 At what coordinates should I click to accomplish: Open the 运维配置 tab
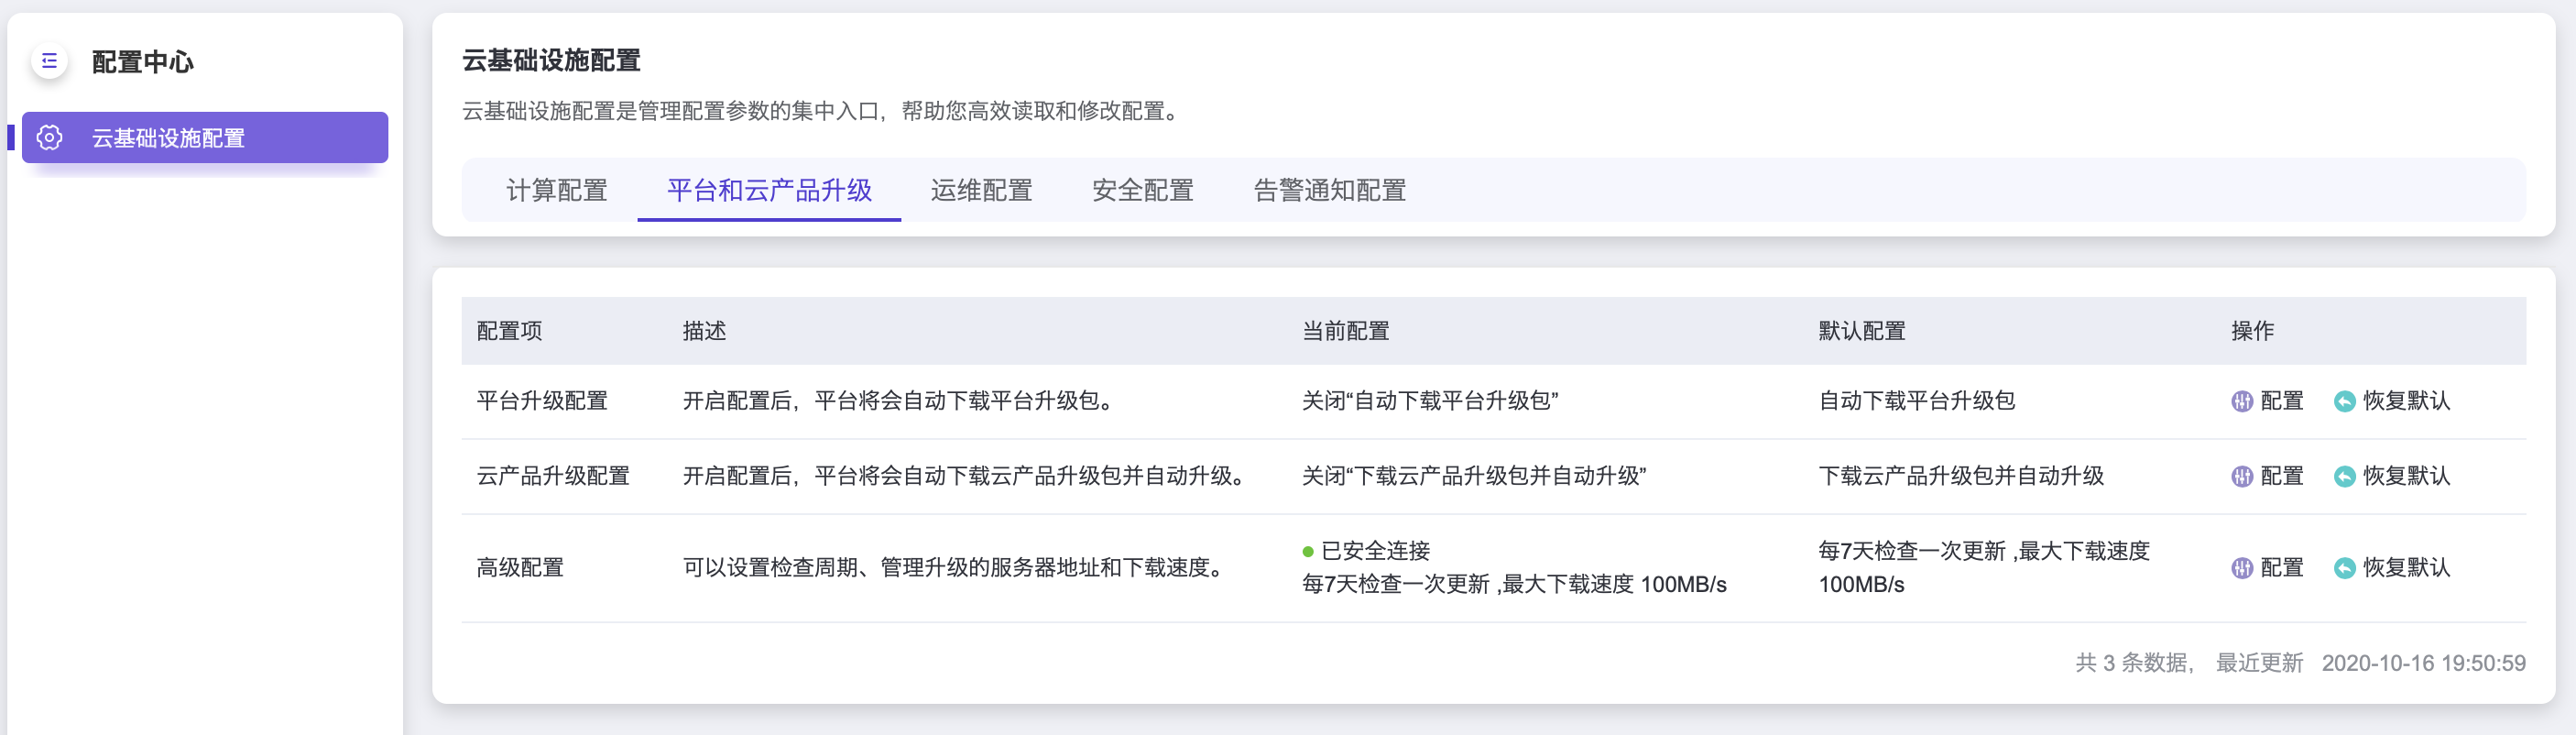tap(981, 190)
